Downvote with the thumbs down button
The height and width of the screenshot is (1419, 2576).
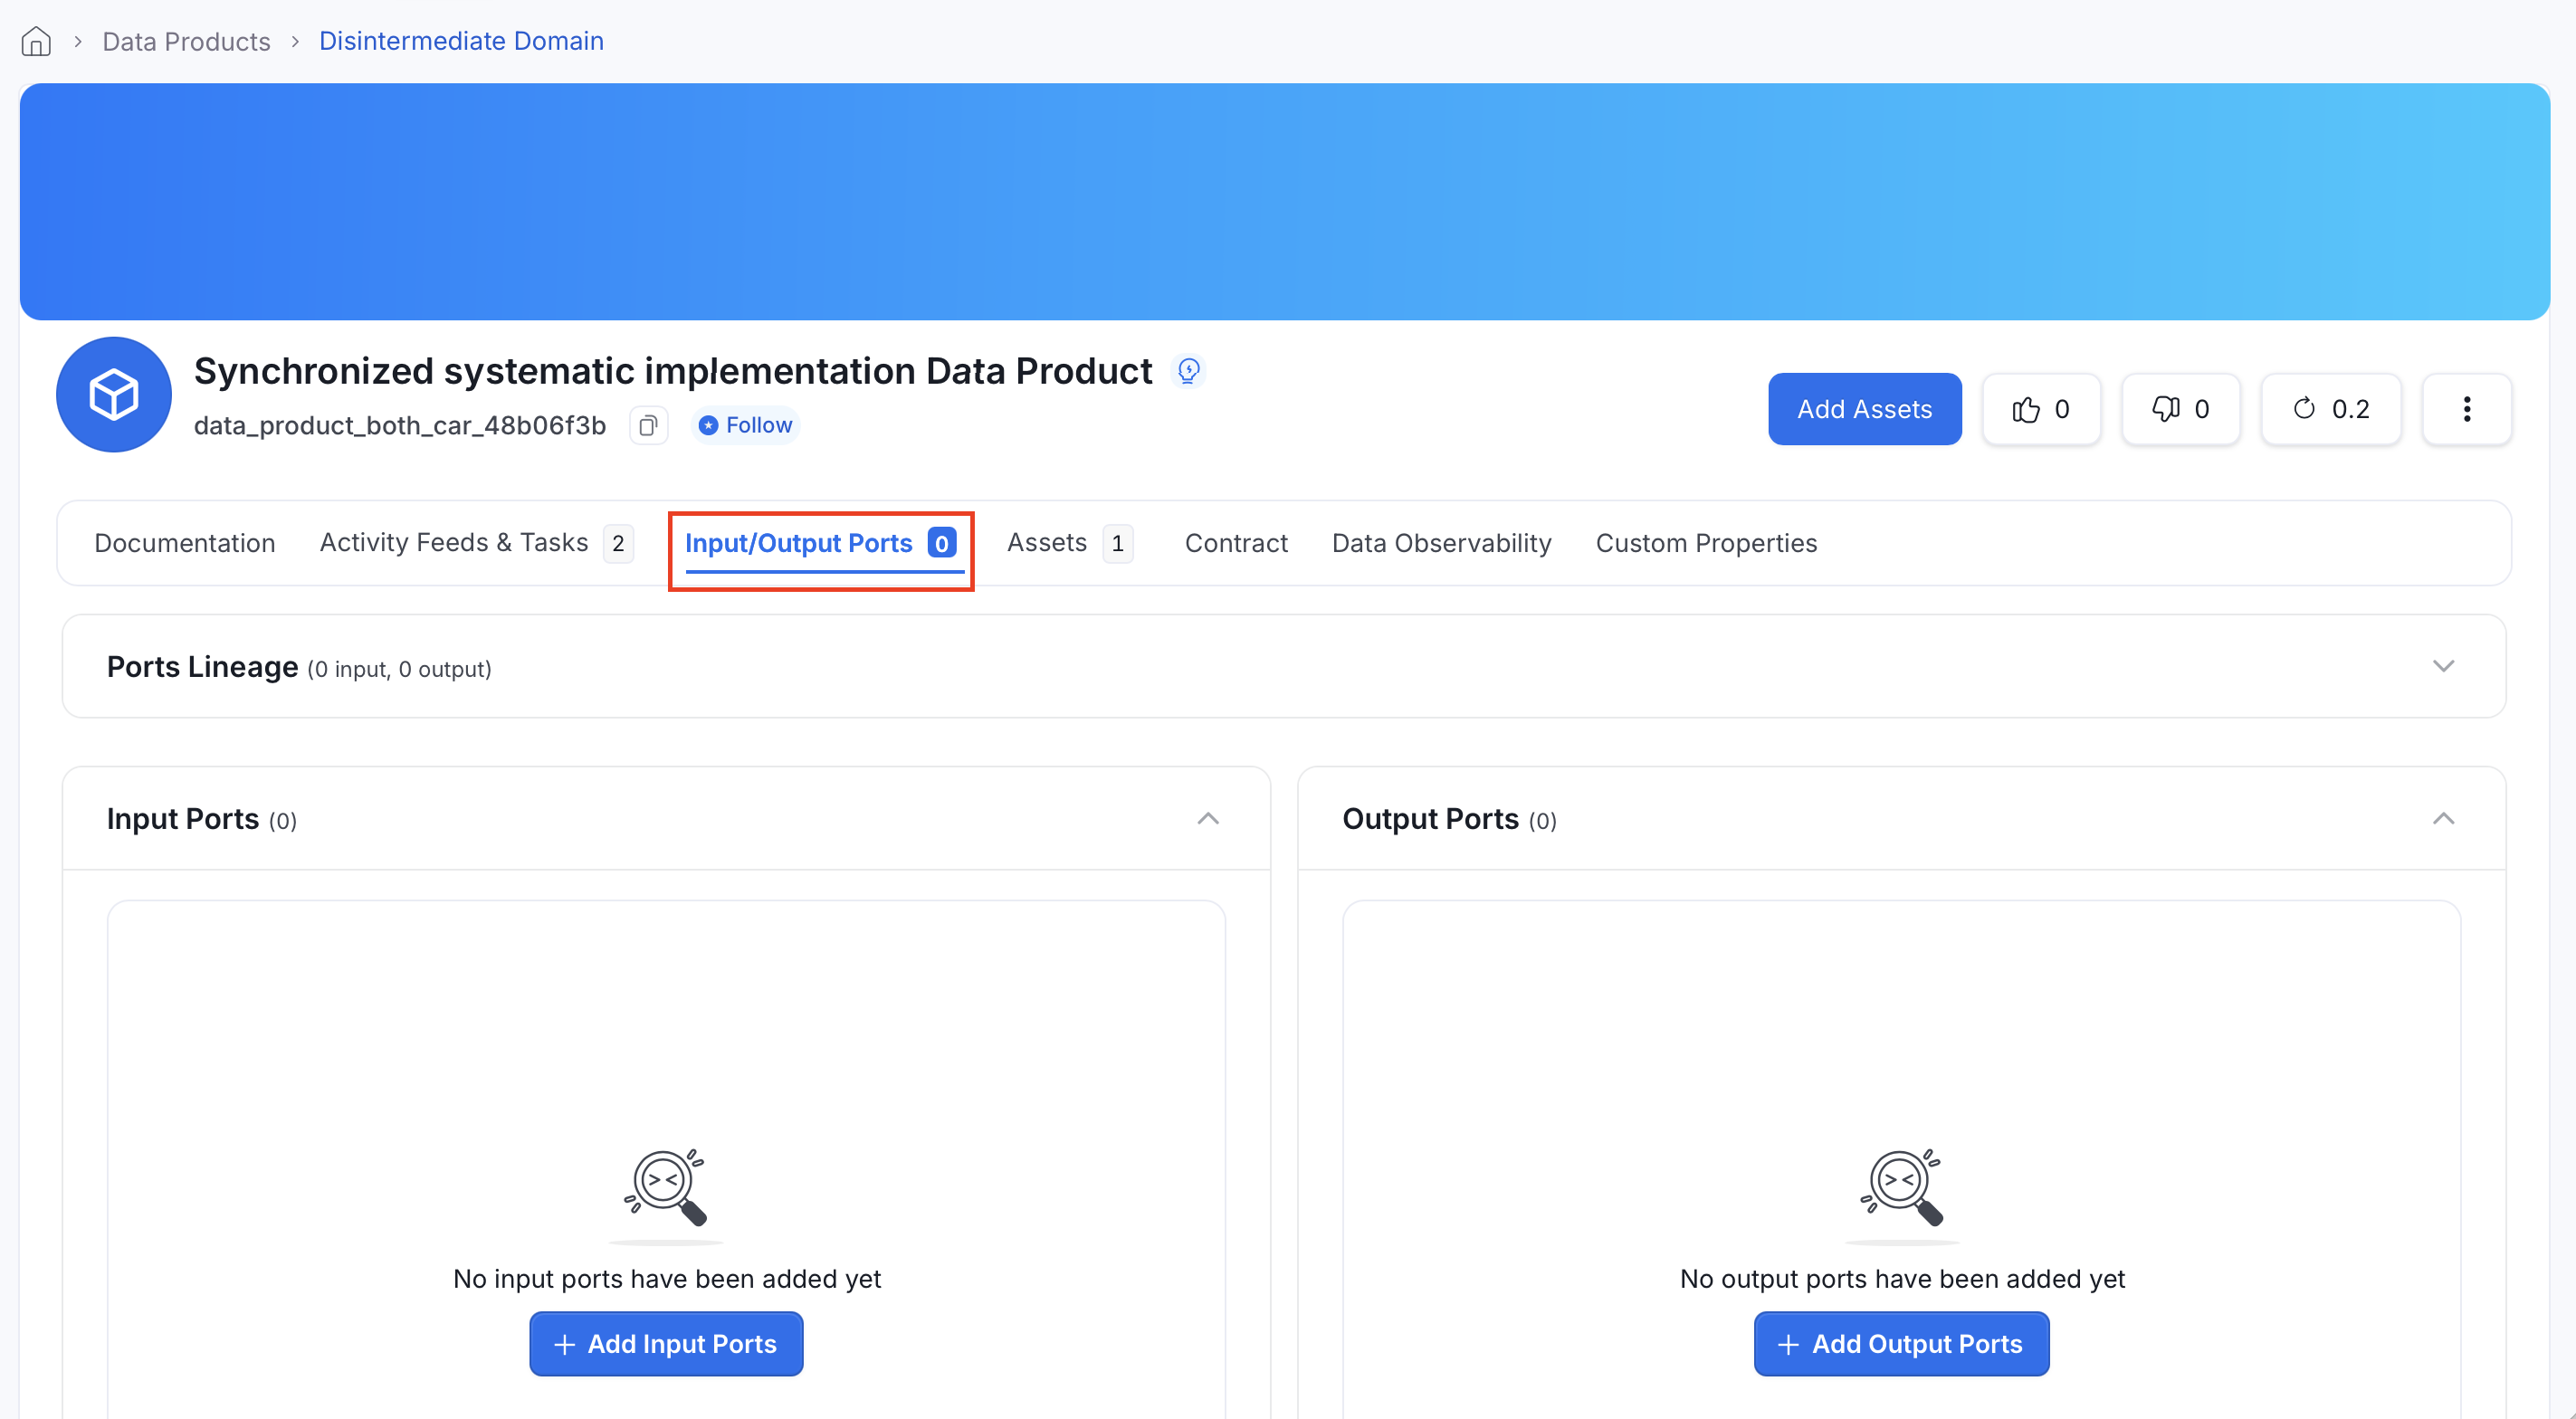pos(2180,409)
